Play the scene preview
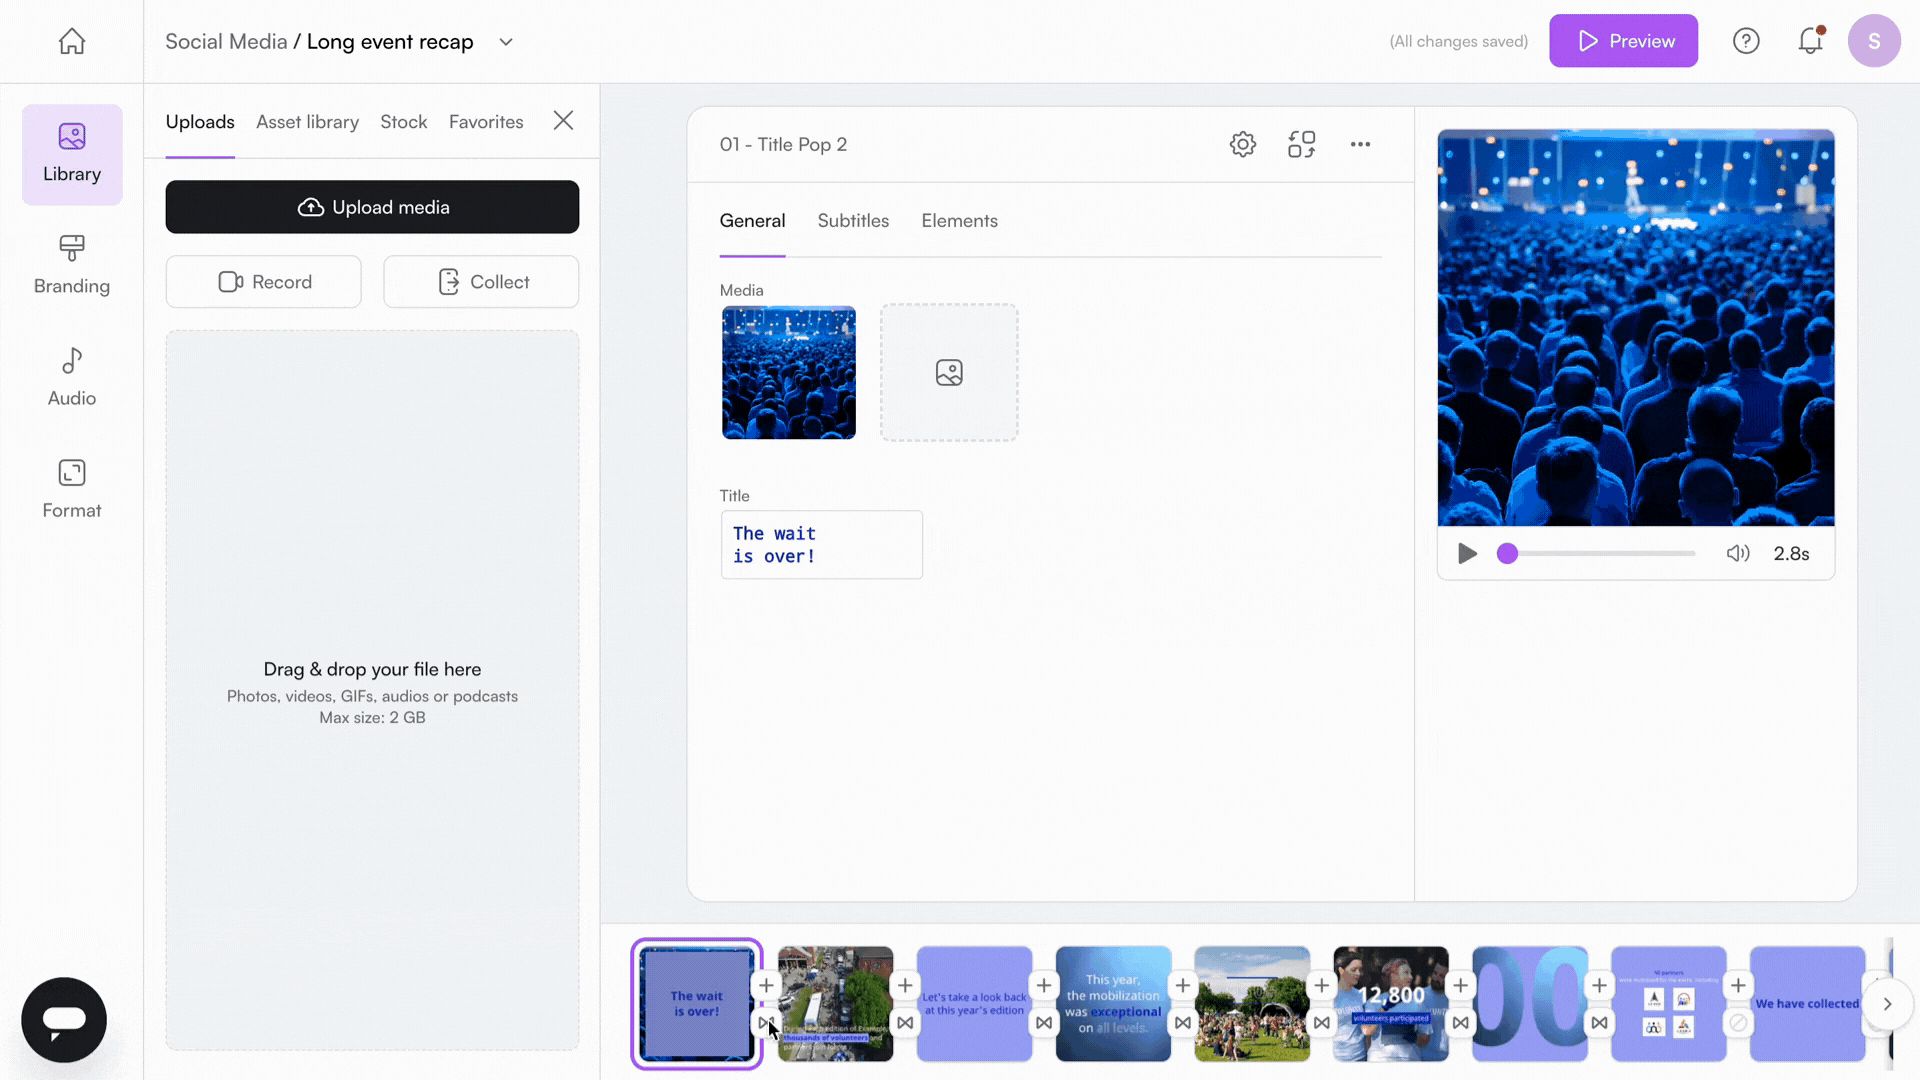The height and width of the screenshot is (1080, 1920). [x=1467, y=554]
